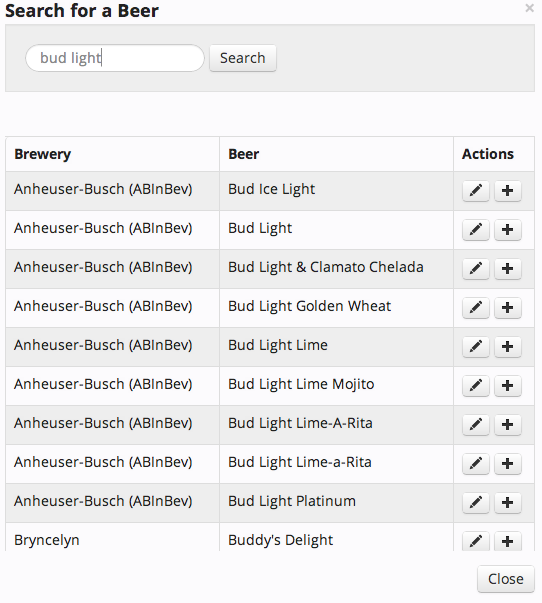Screen dimensions: 542x603
Task: Add Bud Light Lime Mojito
Action: pos(507,386)
